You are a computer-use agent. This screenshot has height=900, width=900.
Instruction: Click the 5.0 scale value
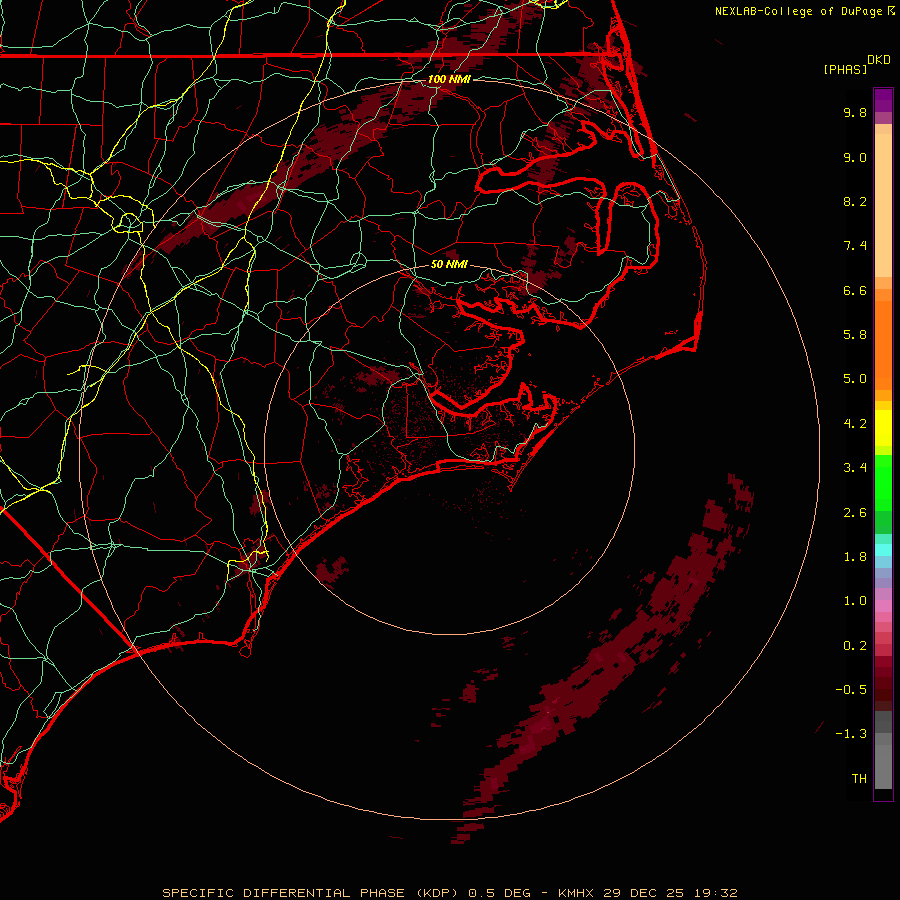click(855, 379)
